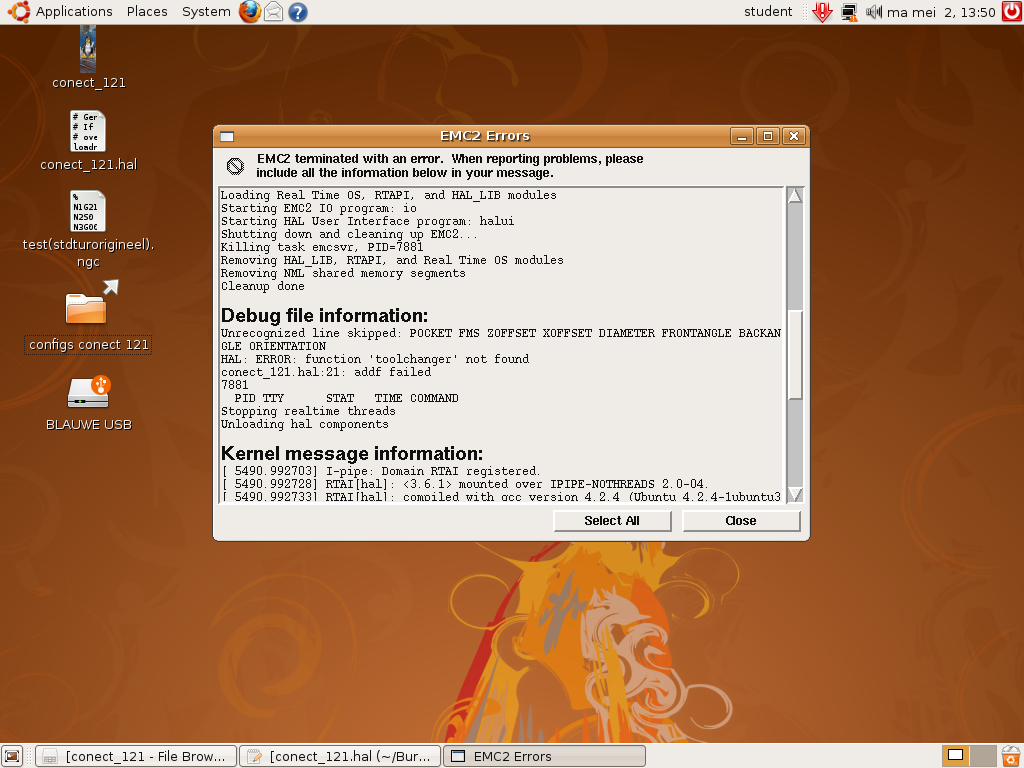Click the error log vertical scrollbar thumb

click(x=795, y=354)
